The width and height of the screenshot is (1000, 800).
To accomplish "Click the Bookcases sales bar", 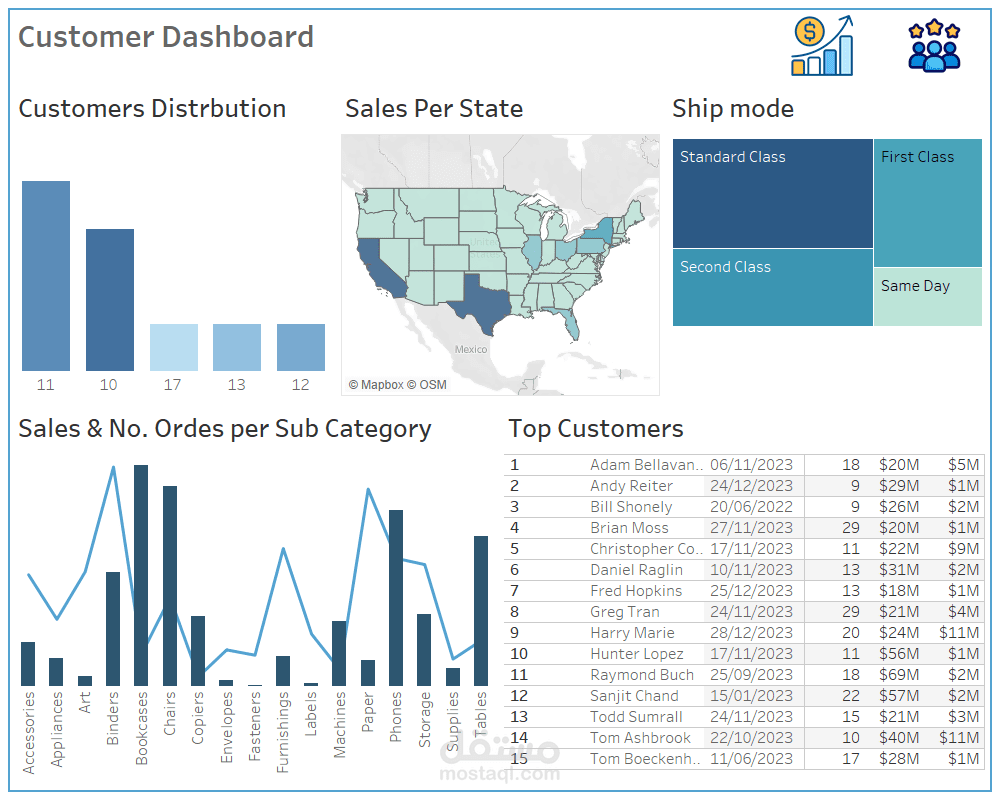I will tap(141, 575).
